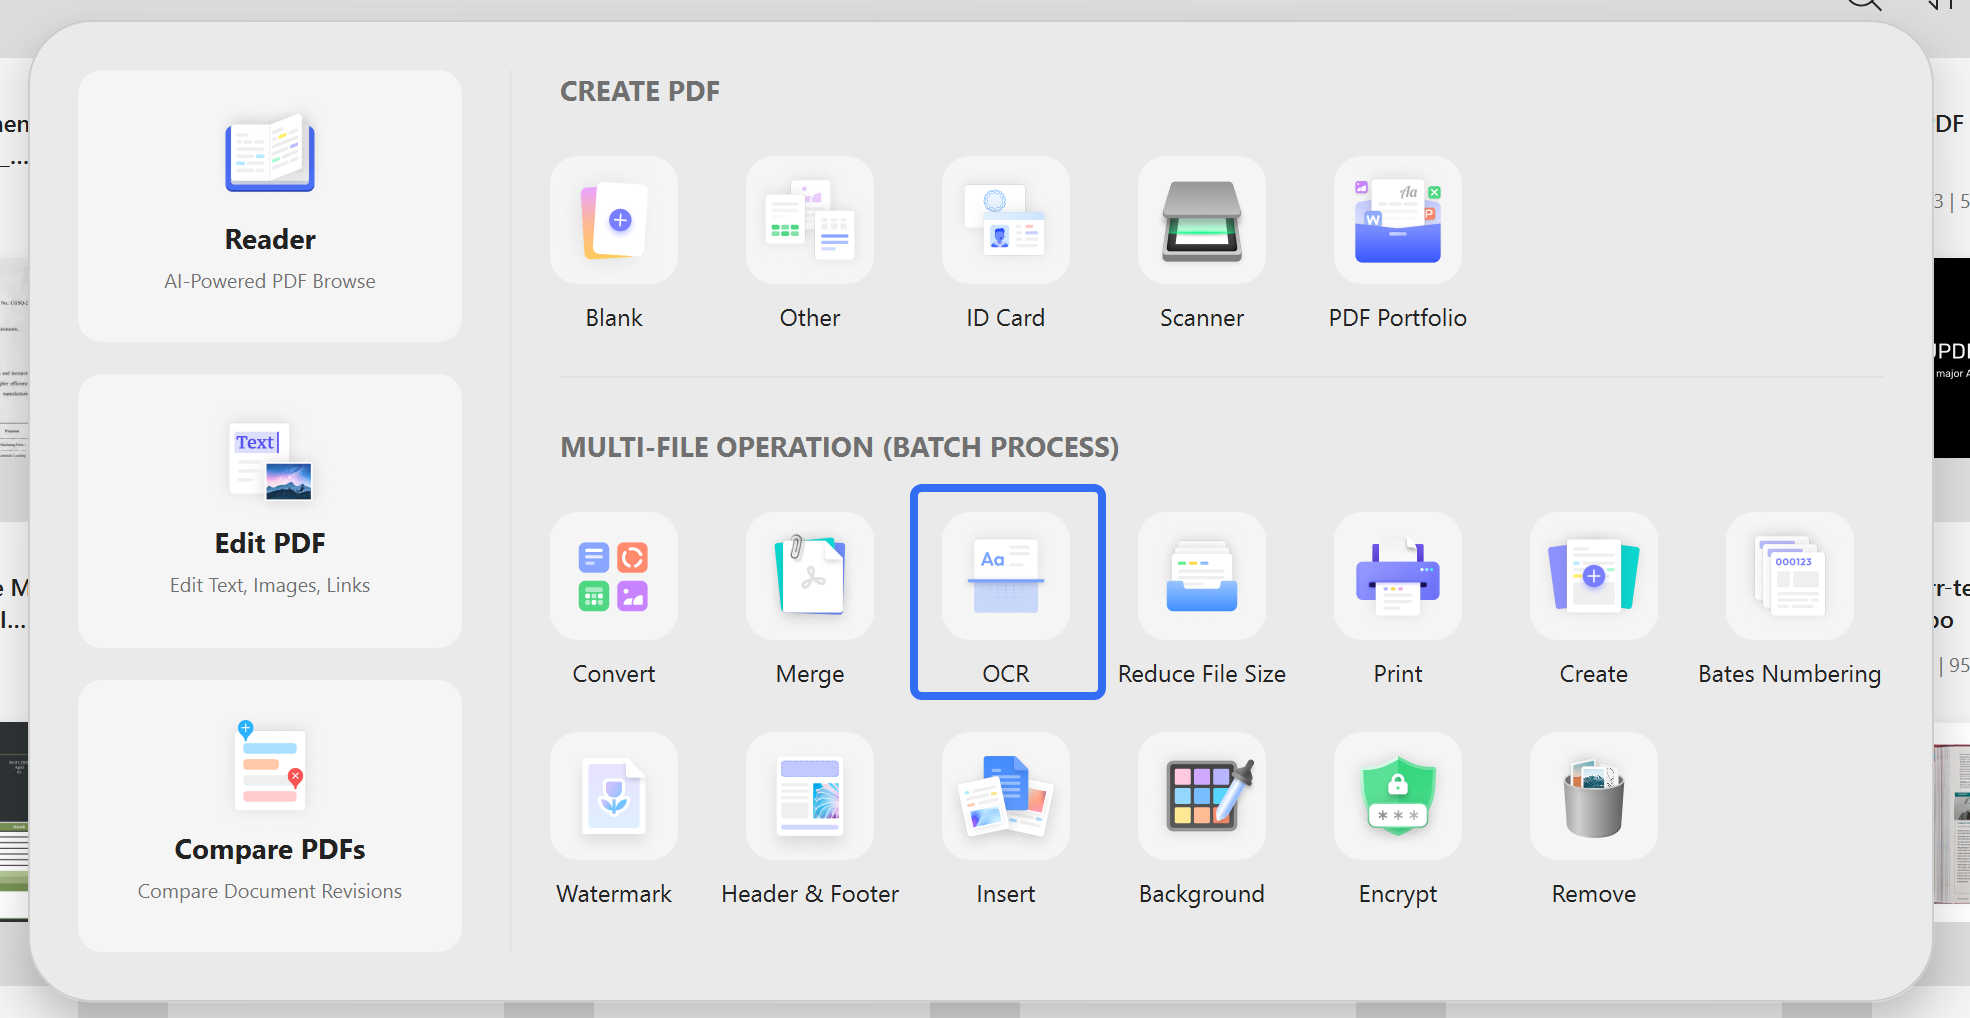Open batch Print tool

click(x=1398, y=576)
